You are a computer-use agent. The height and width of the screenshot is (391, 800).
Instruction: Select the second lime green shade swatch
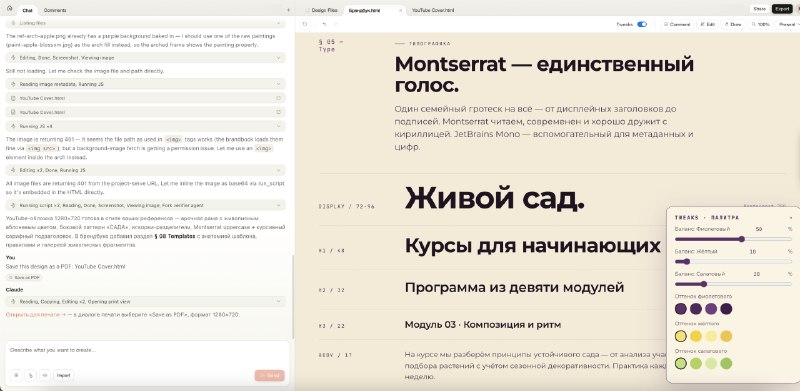[x=696, y=363]
